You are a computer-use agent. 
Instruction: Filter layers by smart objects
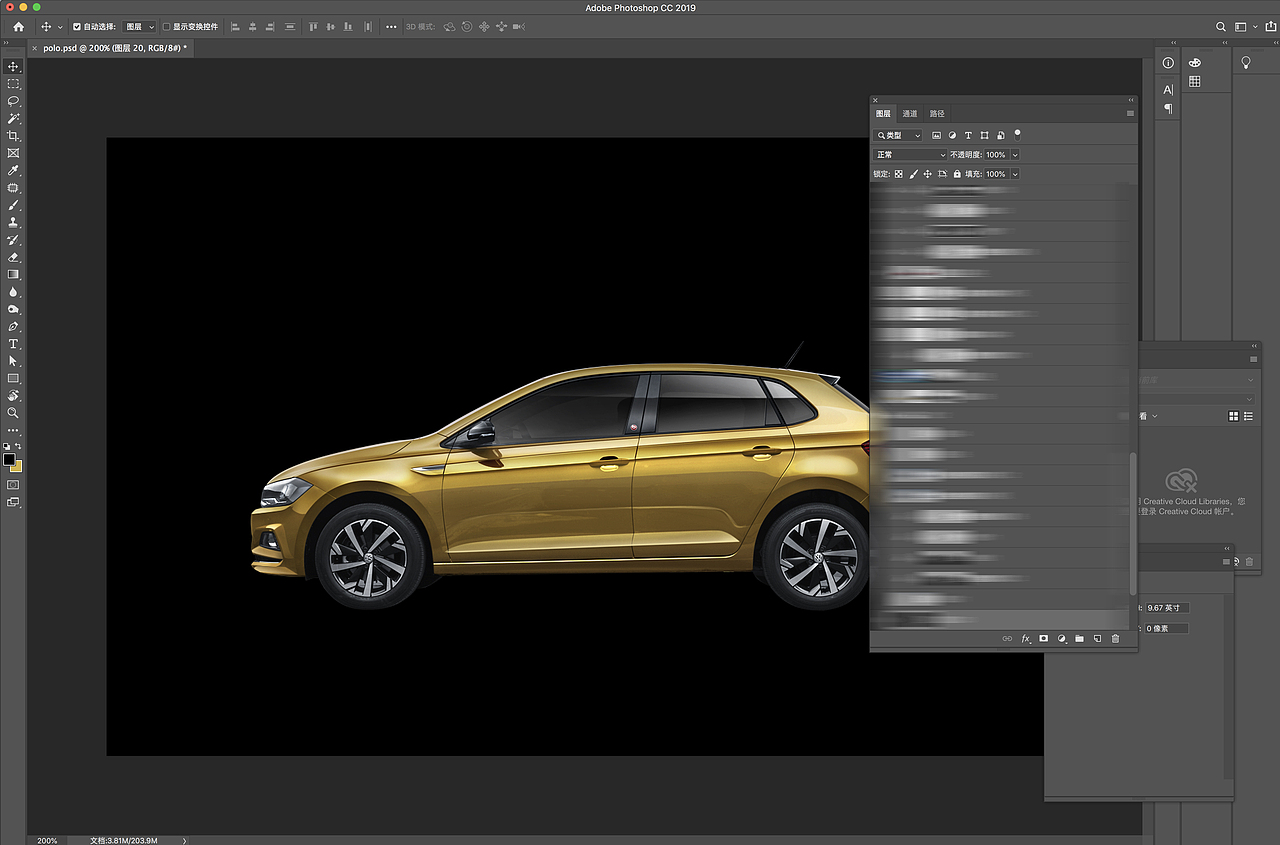click(x=1000, y=135)
